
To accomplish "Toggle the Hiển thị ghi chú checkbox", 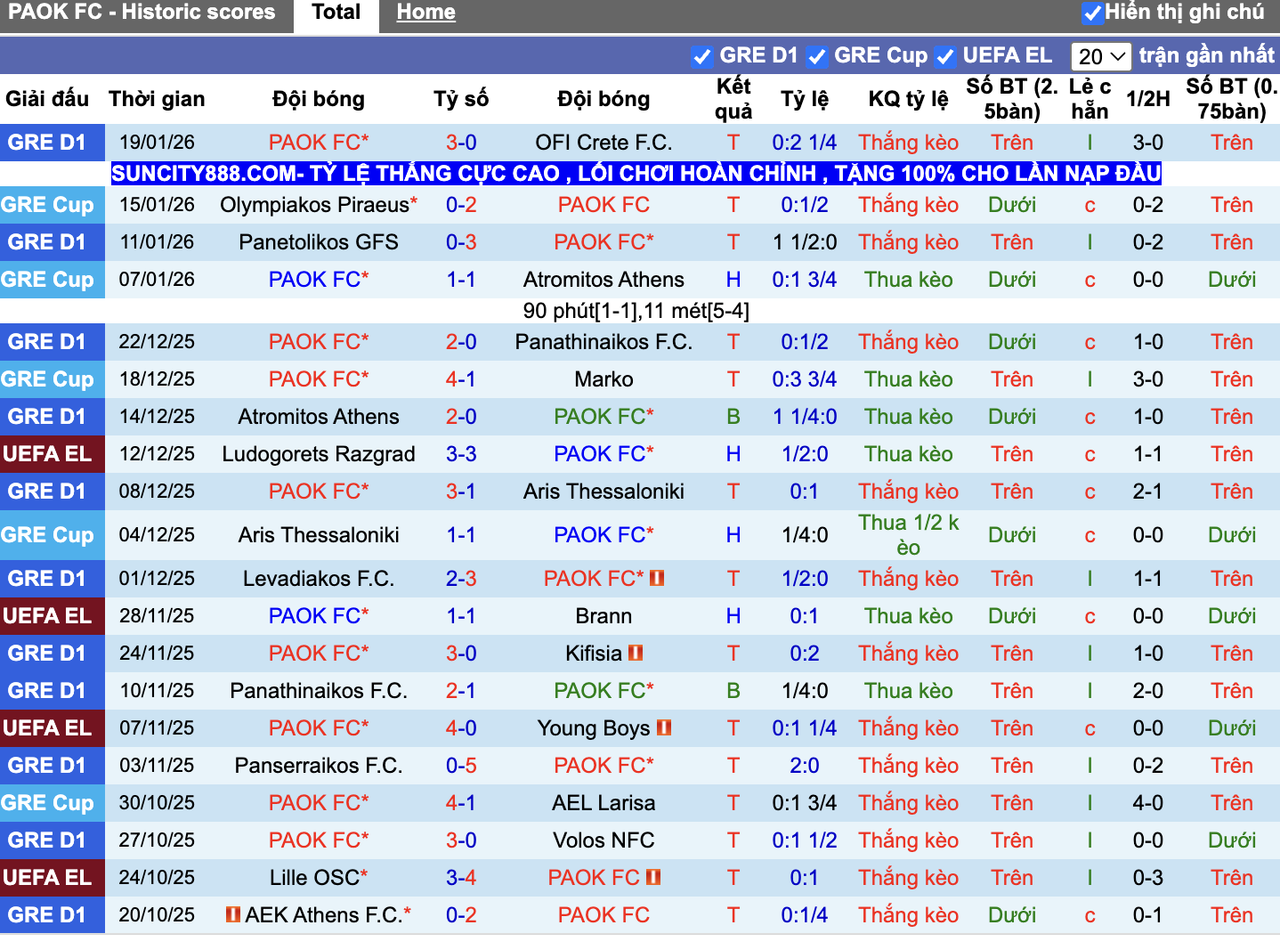I will 1092,13.
